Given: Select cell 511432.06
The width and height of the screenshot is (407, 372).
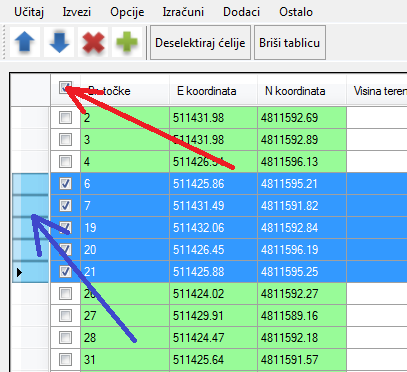Looking at the screenshot, I should pos(213,228).
